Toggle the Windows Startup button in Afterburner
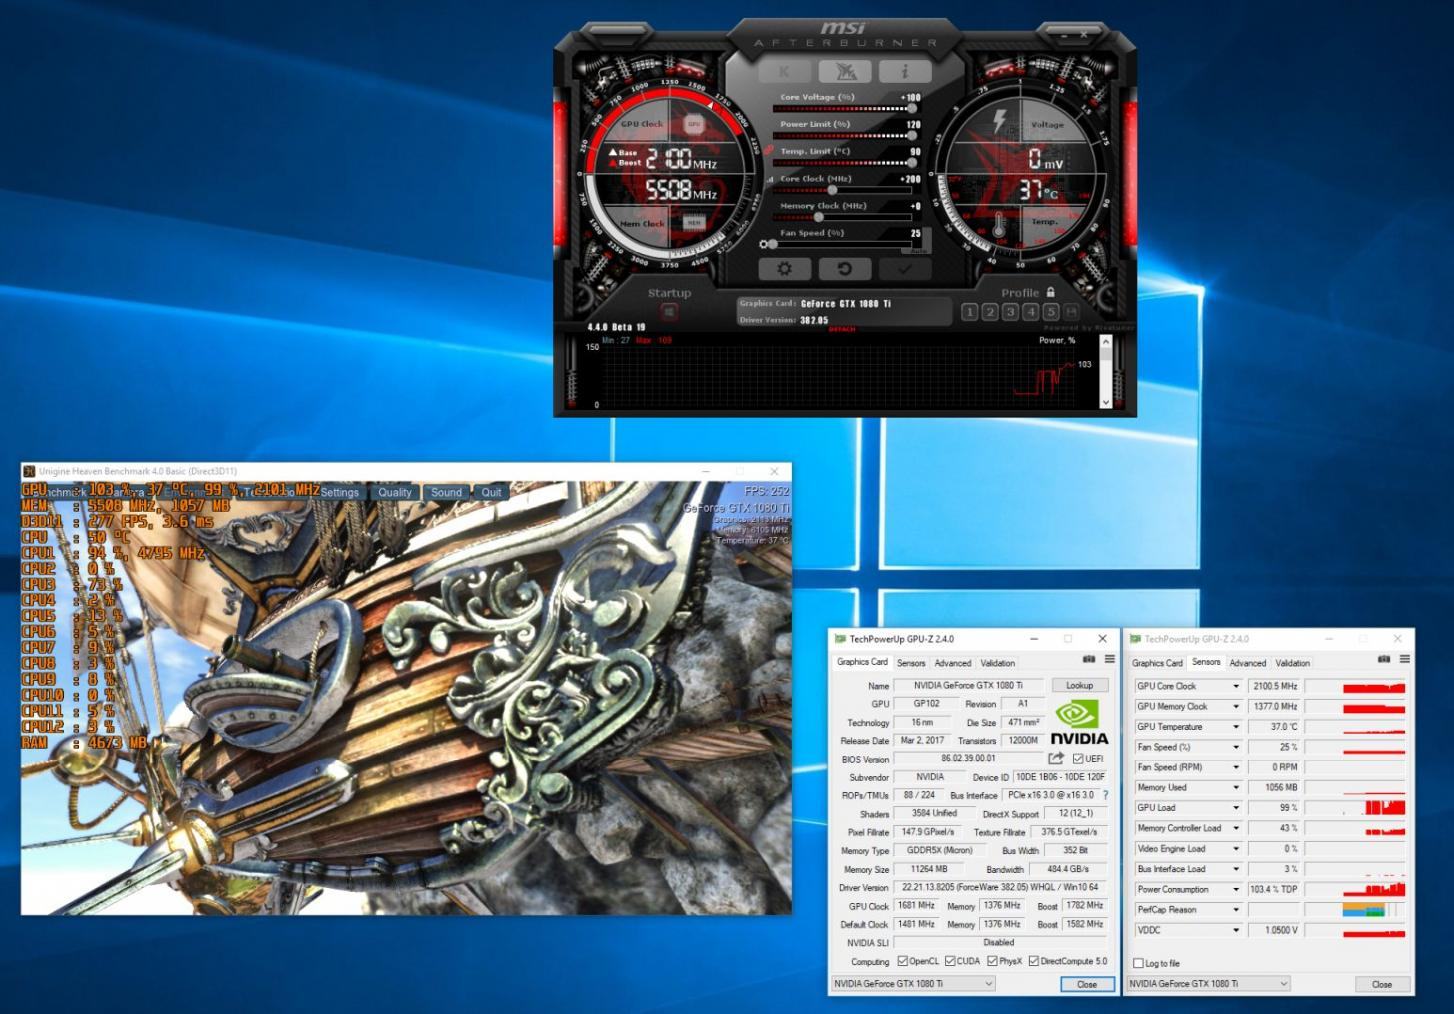1454x1014 pixels. tap(669, 312)
